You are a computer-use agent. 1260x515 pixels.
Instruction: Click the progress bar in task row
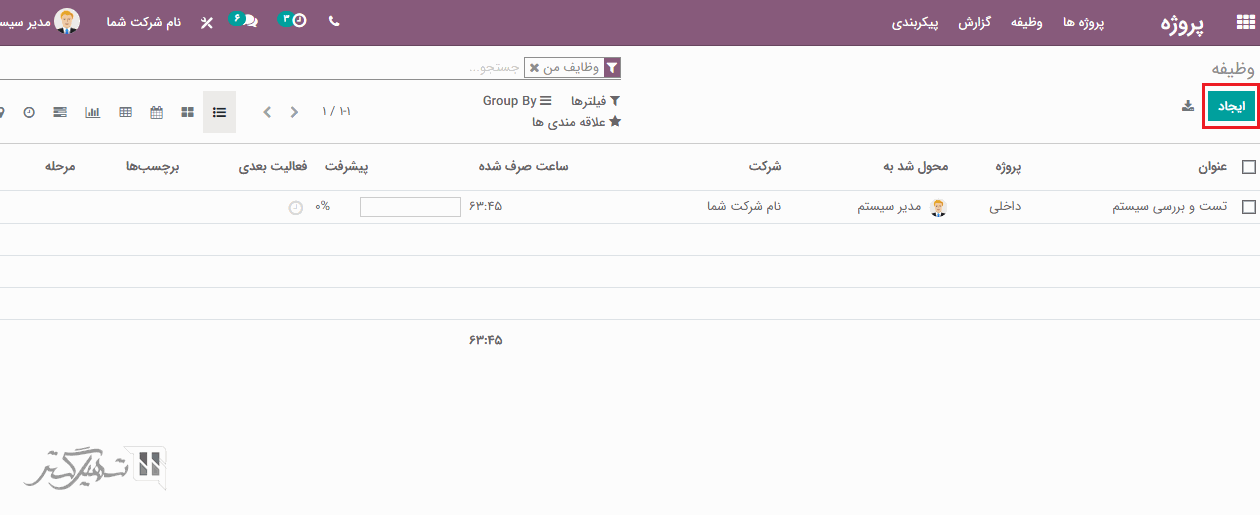[410, 207]
